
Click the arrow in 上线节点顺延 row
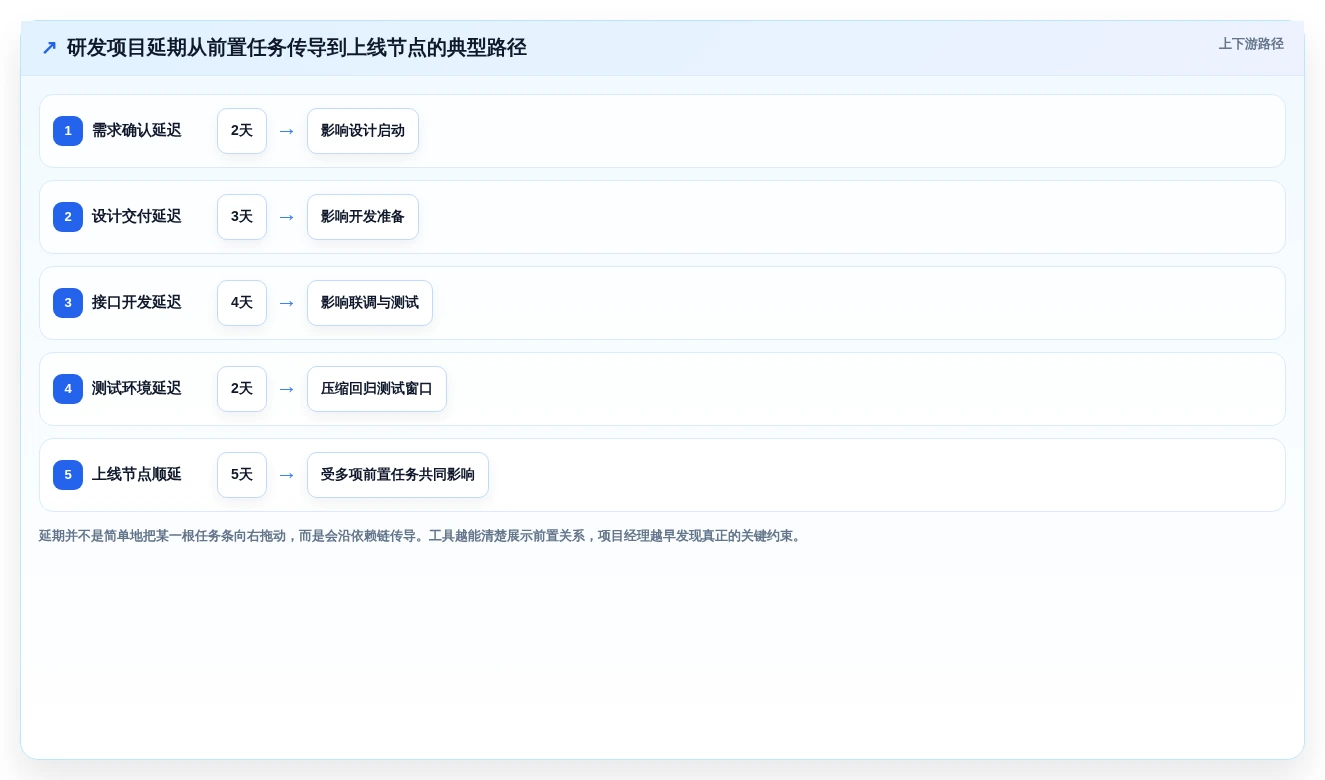pos(287,475)
